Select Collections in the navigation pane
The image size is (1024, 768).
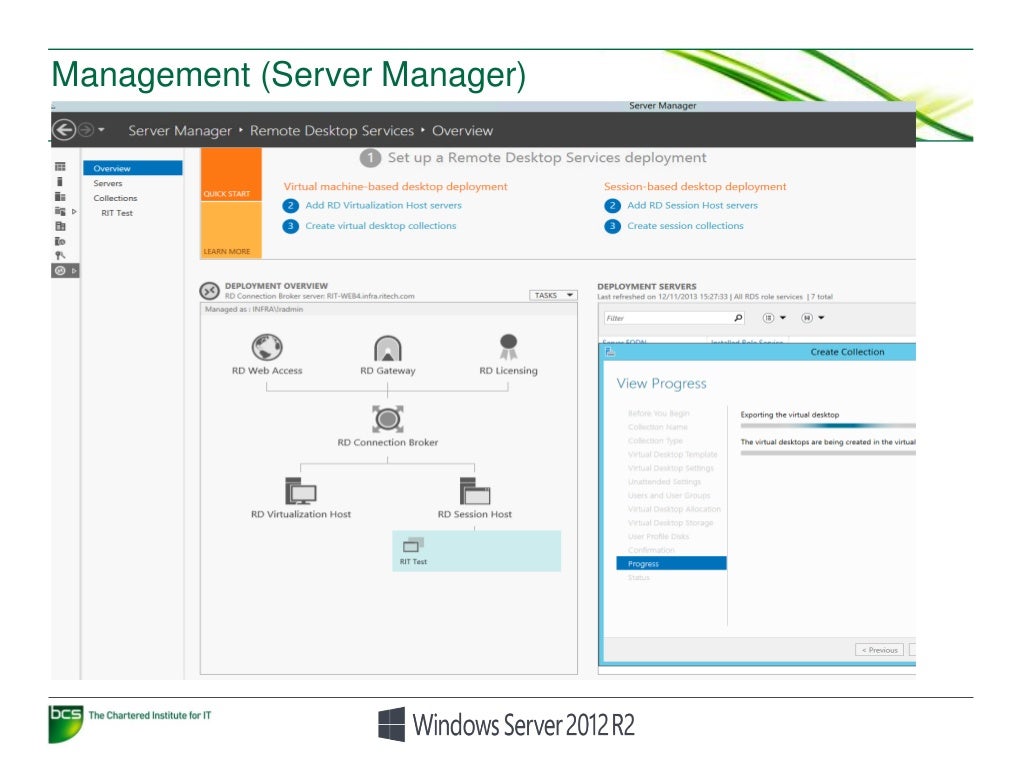pos(116,198)
